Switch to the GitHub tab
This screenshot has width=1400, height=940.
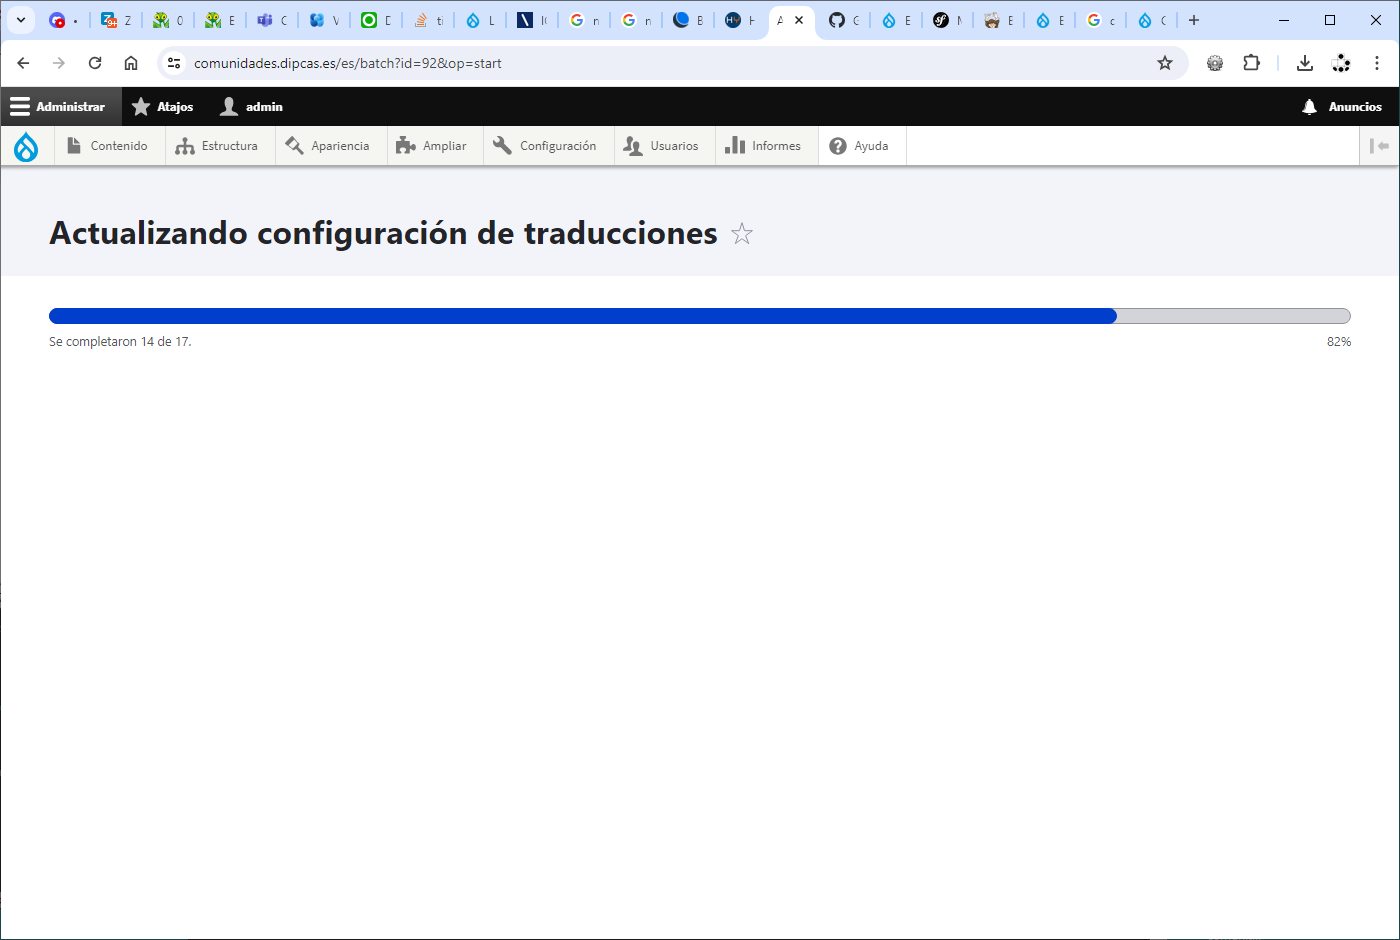click(844, 20)
